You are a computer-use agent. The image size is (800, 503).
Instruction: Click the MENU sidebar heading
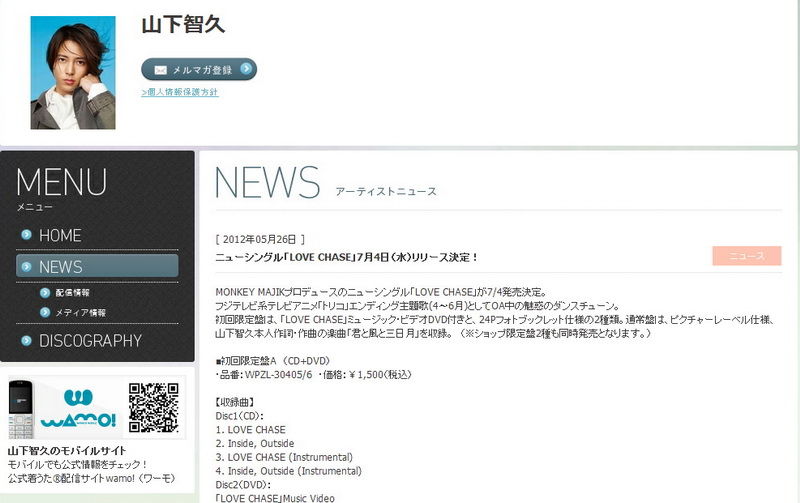[x=61, y=182]
